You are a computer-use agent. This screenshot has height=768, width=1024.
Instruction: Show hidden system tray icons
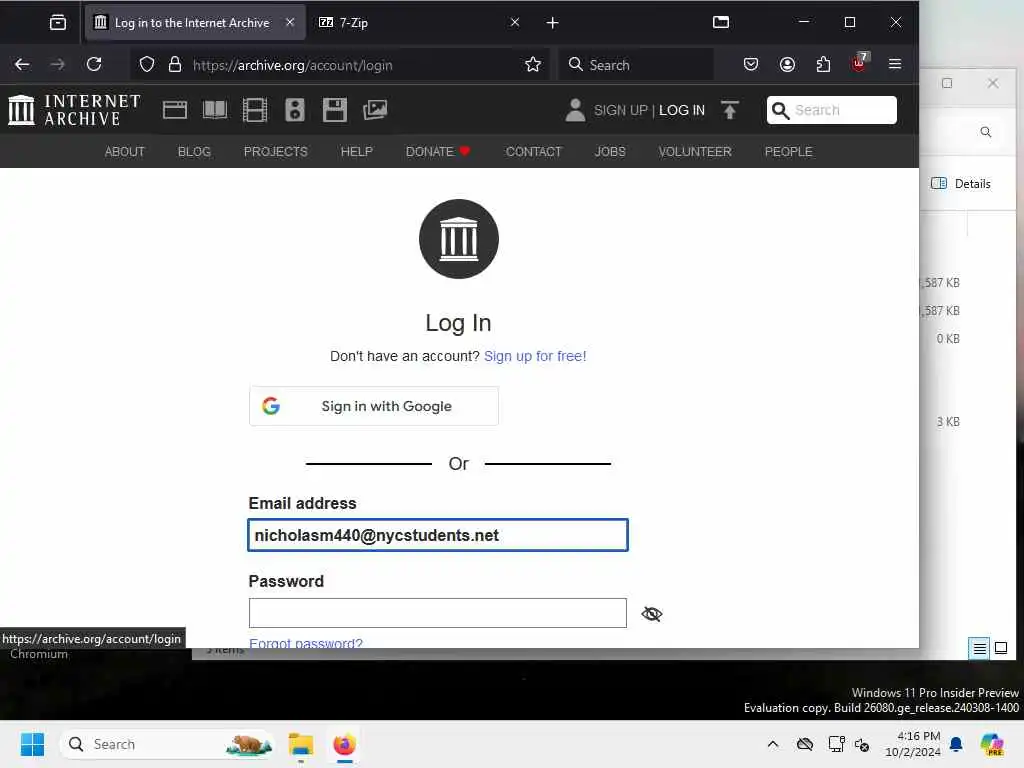tap(773, 744)
